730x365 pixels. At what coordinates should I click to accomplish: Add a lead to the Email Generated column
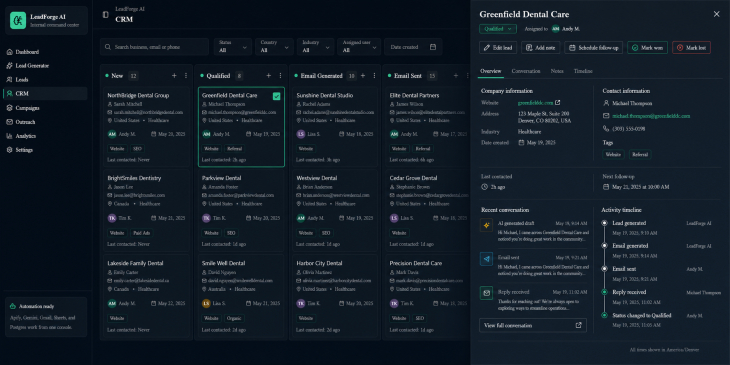pyautogui.click(x=363, y=75)
